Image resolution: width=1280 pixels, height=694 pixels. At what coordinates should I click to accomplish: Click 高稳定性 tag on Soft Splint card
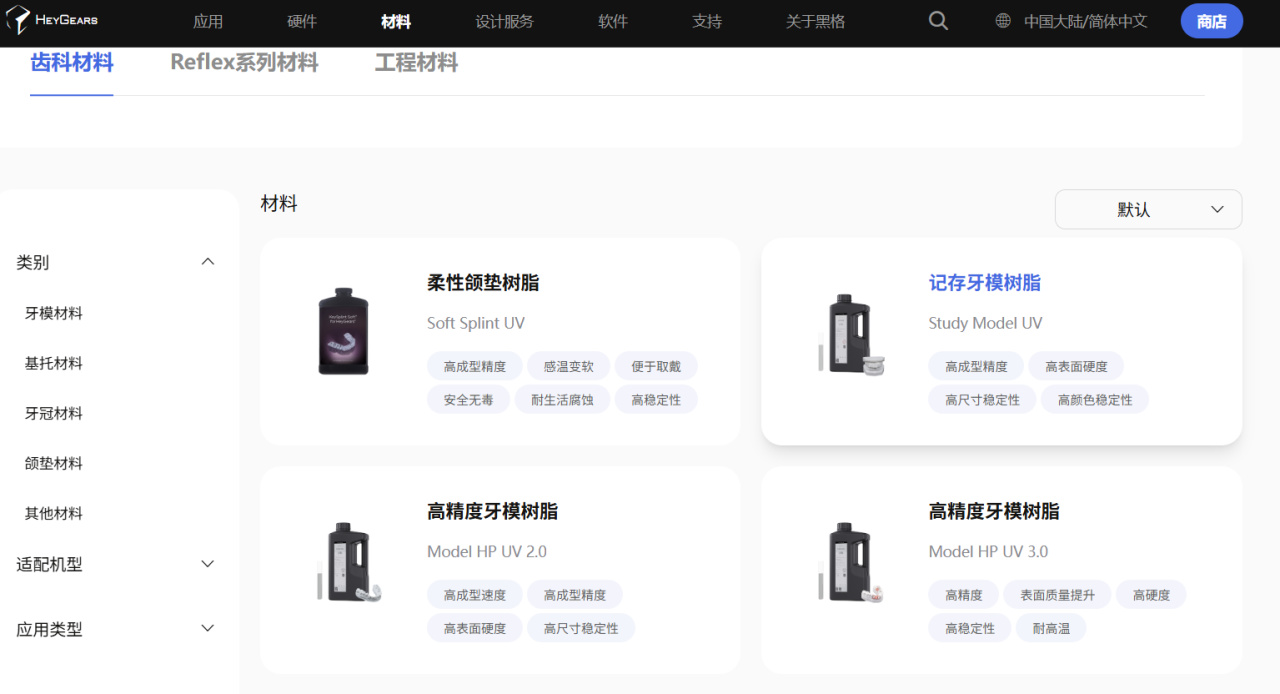[x=656, y=400]
